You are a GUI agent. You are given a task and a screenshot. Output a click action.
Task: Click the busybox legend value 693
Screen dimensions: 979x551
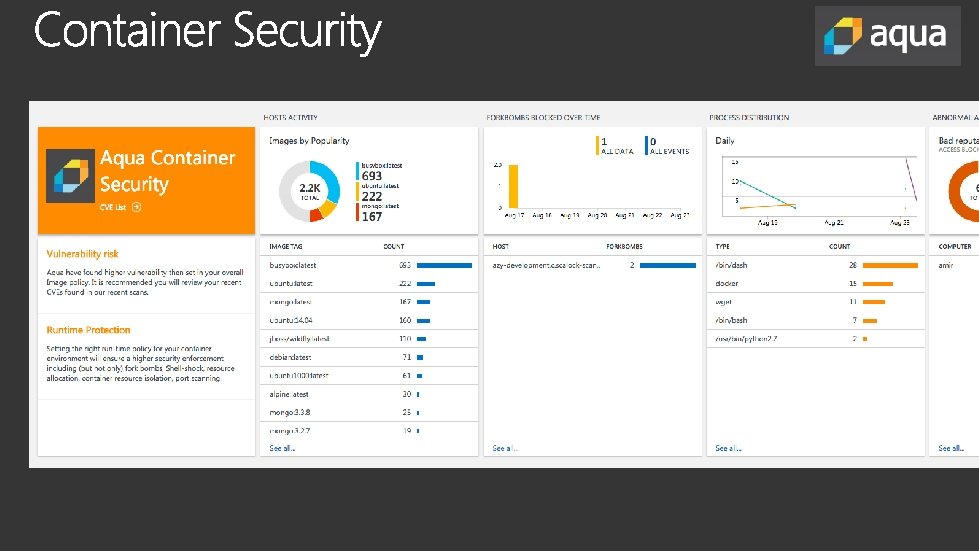pyautogui.click(x=371, y=176)
